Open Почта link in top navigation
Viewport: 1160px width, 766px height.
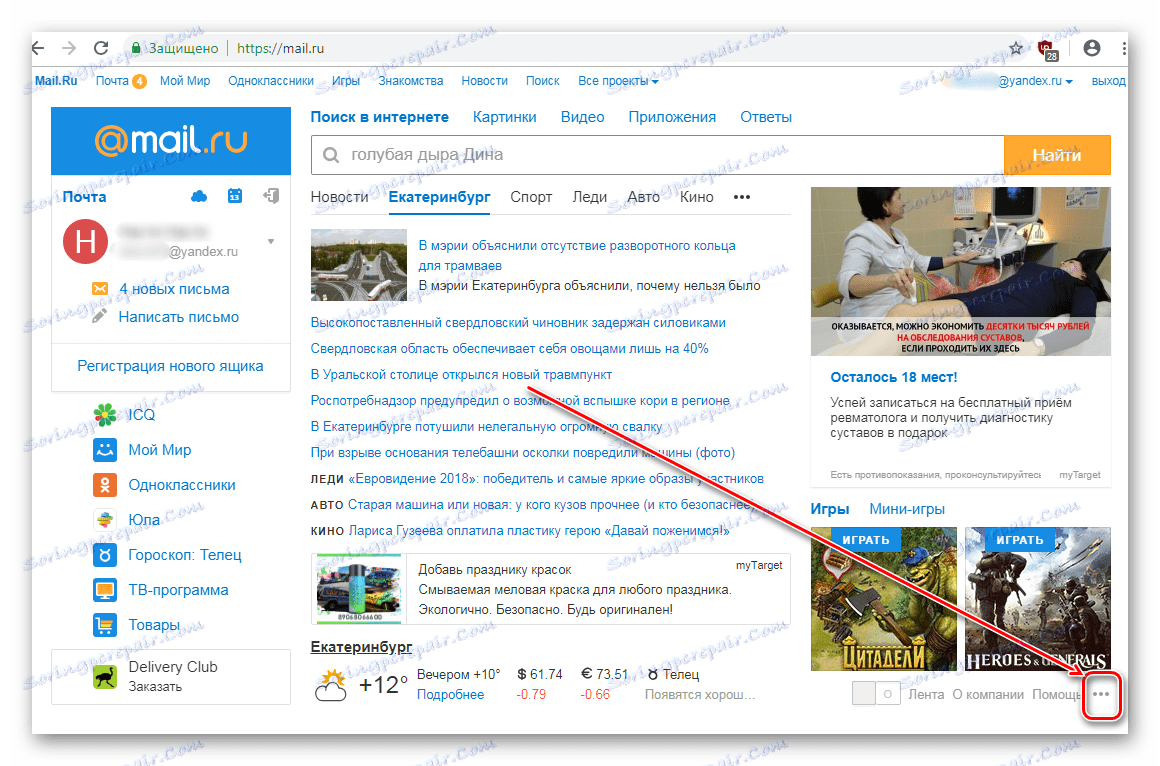[x=112, y=81]
